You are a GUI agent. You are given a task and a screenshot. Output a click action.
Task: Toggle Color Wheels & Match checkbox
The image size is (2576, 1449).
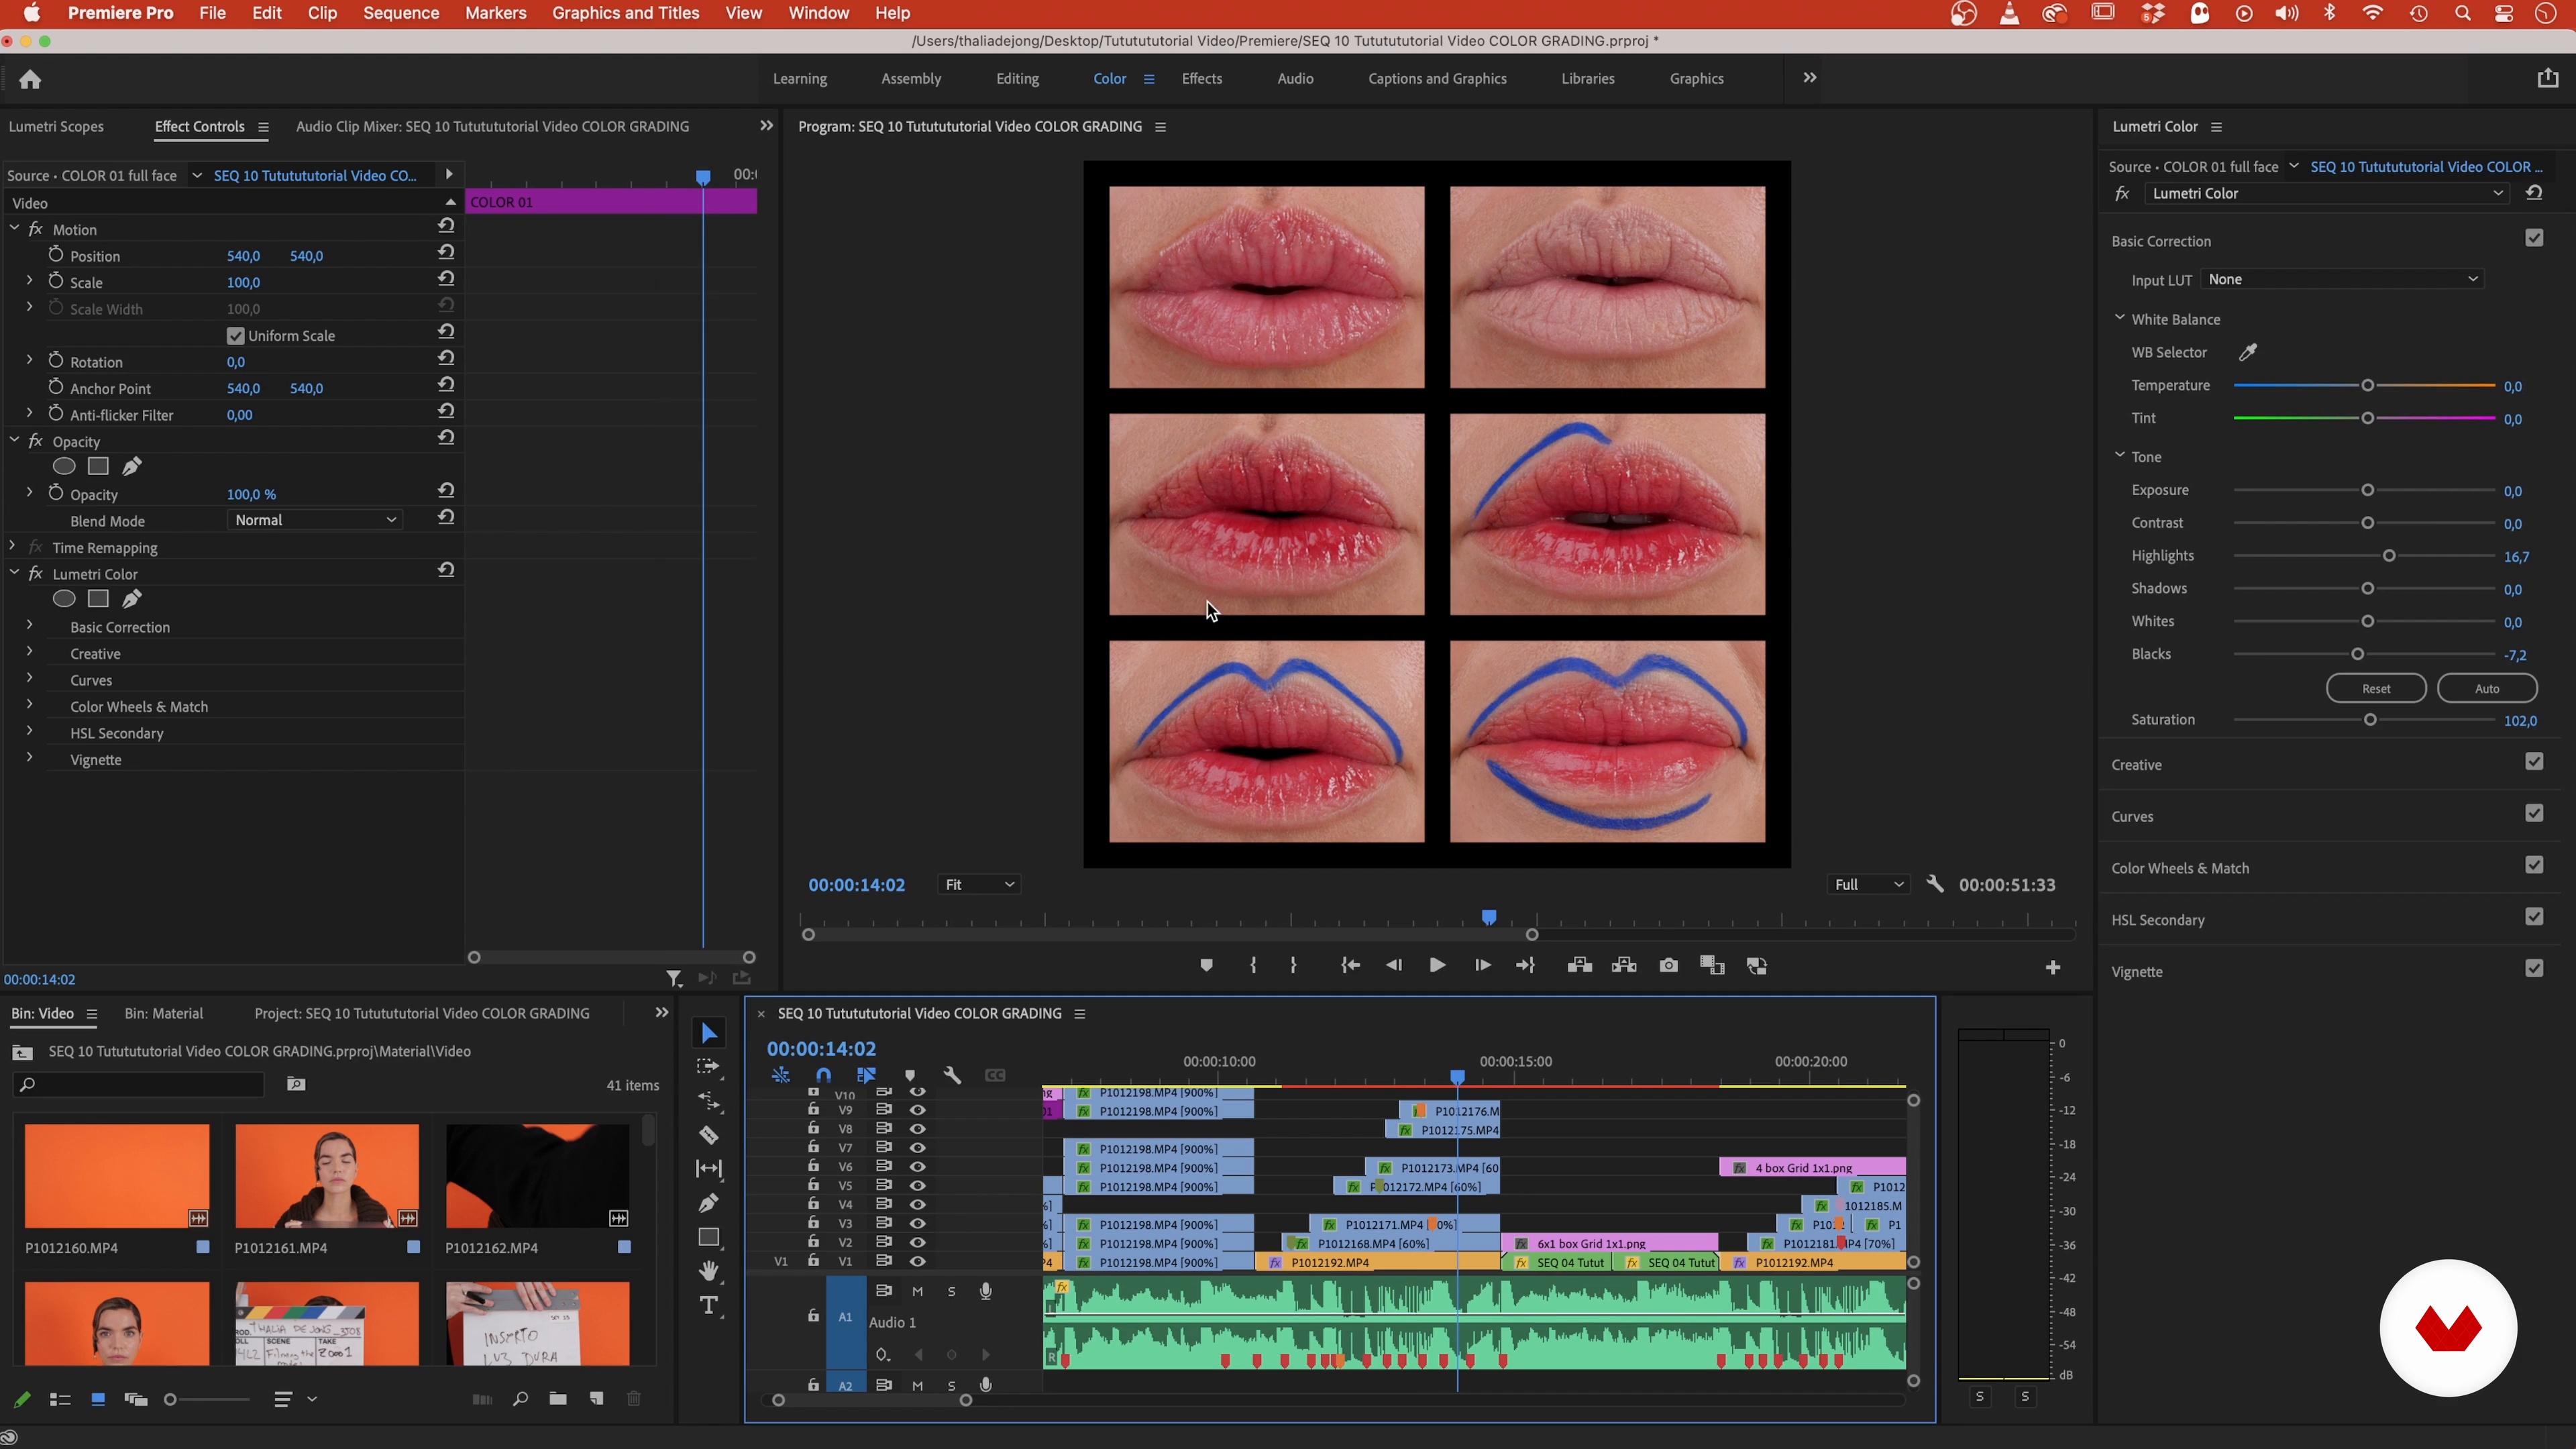2534,866
